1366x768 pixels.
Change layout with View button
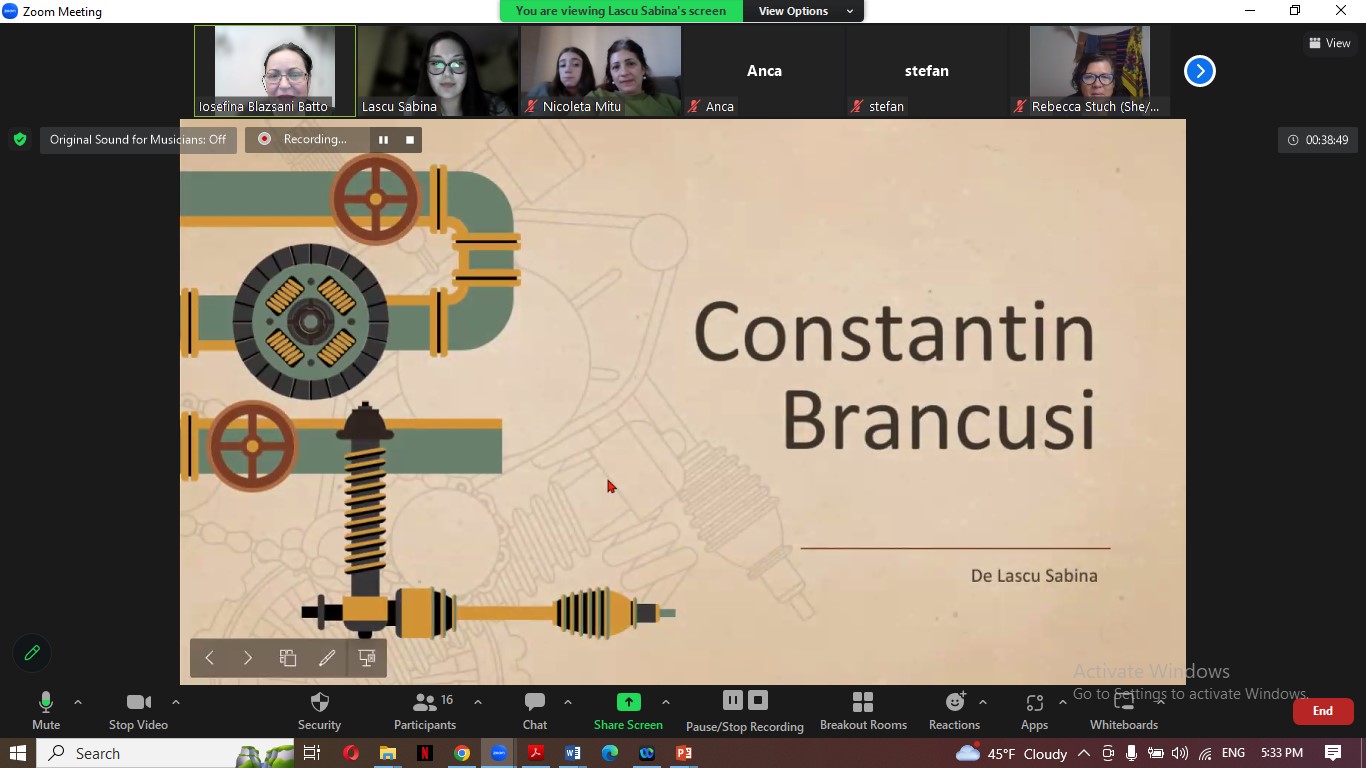(1329, 43)
